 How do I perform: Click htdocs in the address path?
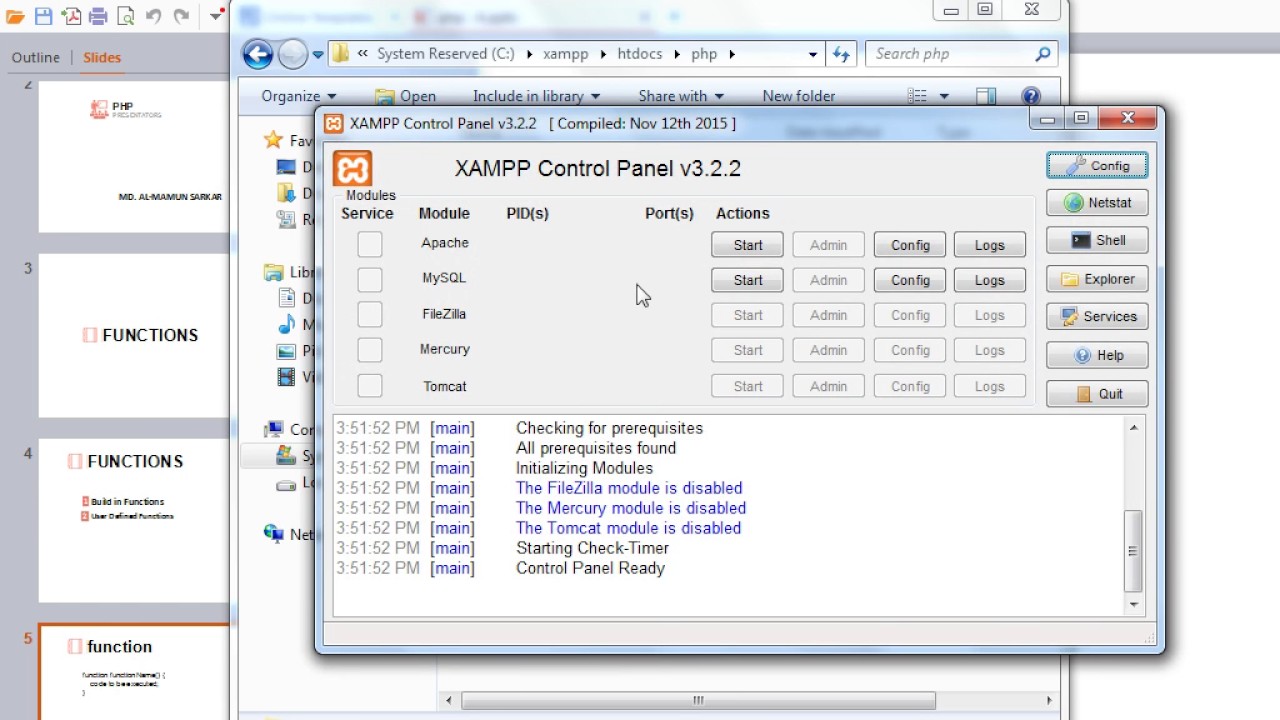pos(639,54)
